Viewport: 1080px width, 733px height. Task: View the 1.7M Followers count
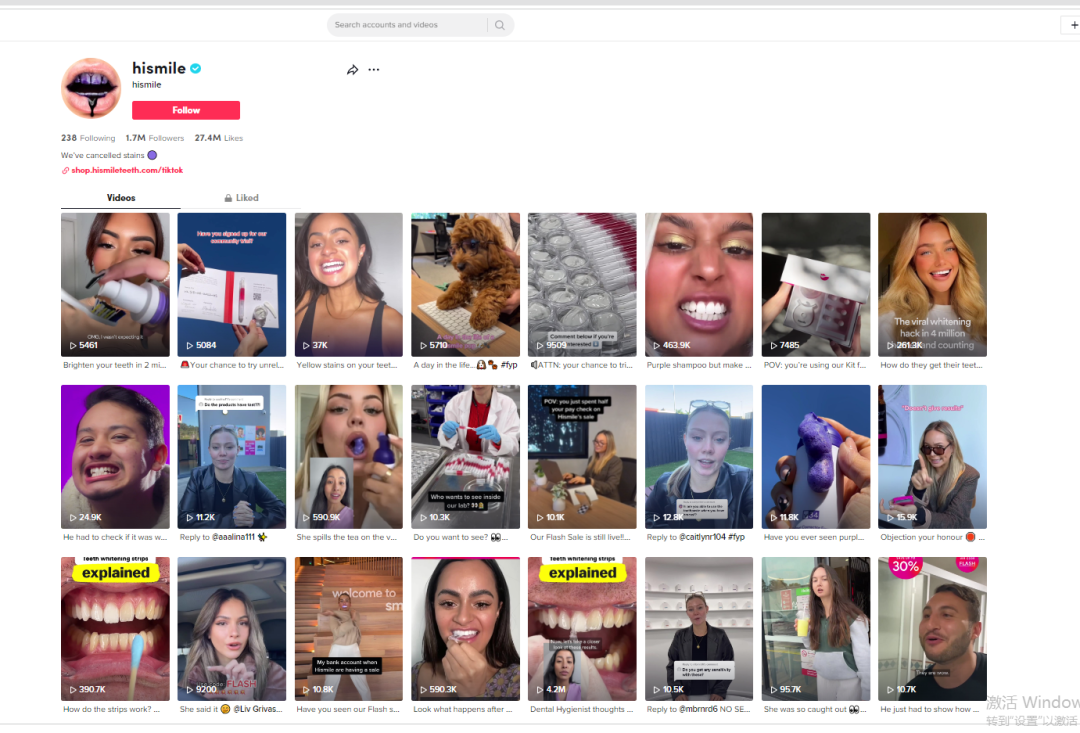155,138
